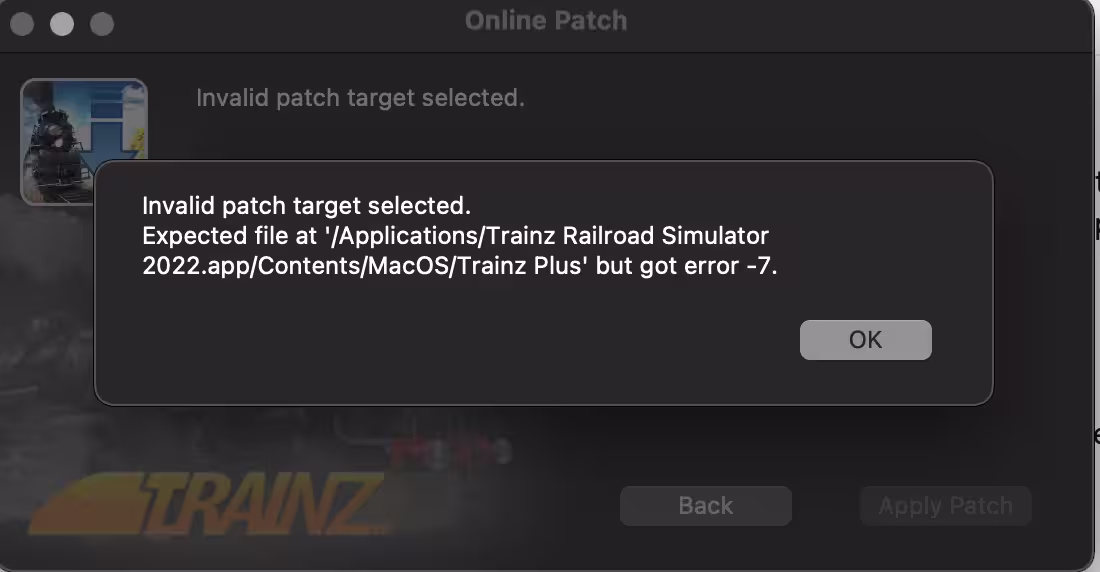This screenshot has width=1100, height=572.
Task: Dismiss the error with the OK button
Action: (866, 340)
